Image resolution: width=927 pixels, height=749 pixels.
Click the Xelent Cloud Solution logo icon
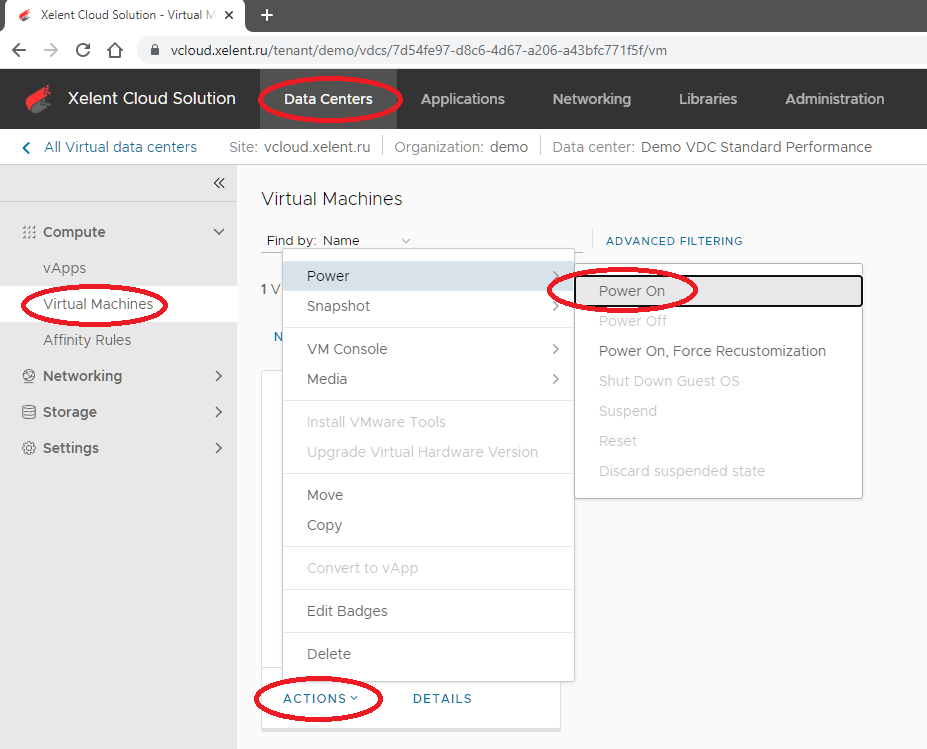click(39, 99)
